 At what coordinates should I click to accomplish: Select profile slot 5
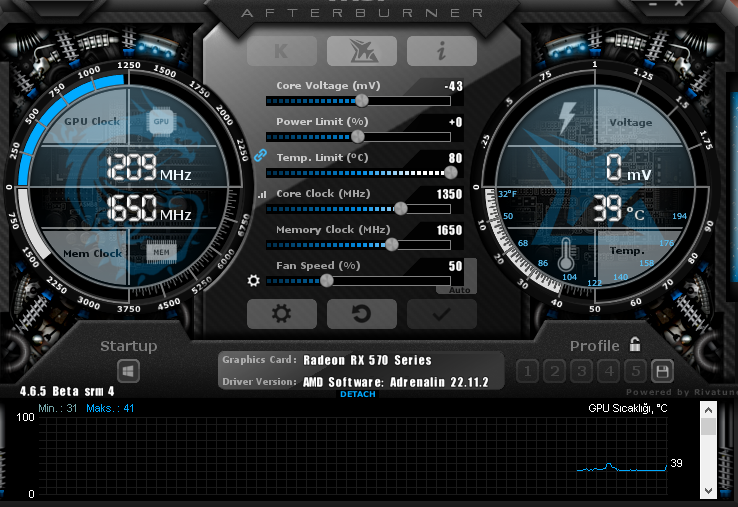click(635, 371)
